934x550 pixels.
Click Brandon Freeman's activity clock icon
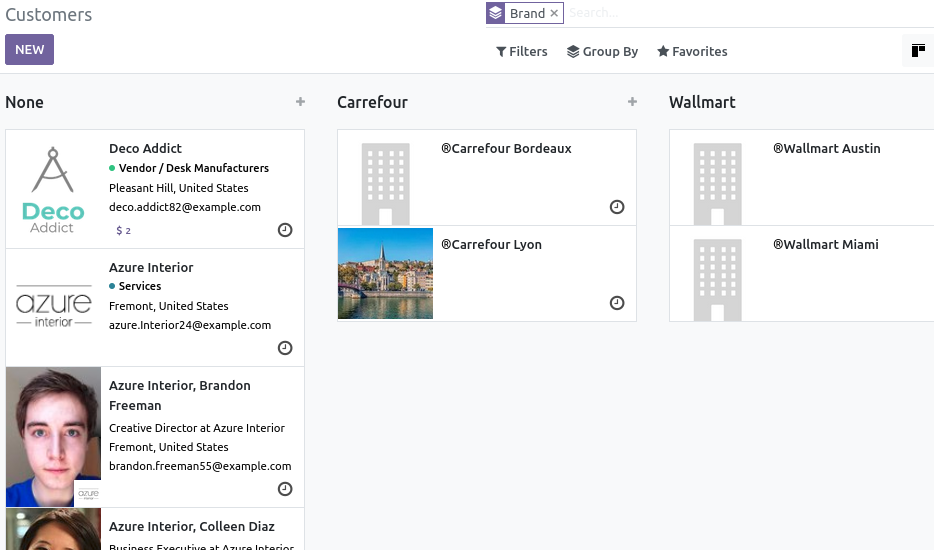[285, 489]
